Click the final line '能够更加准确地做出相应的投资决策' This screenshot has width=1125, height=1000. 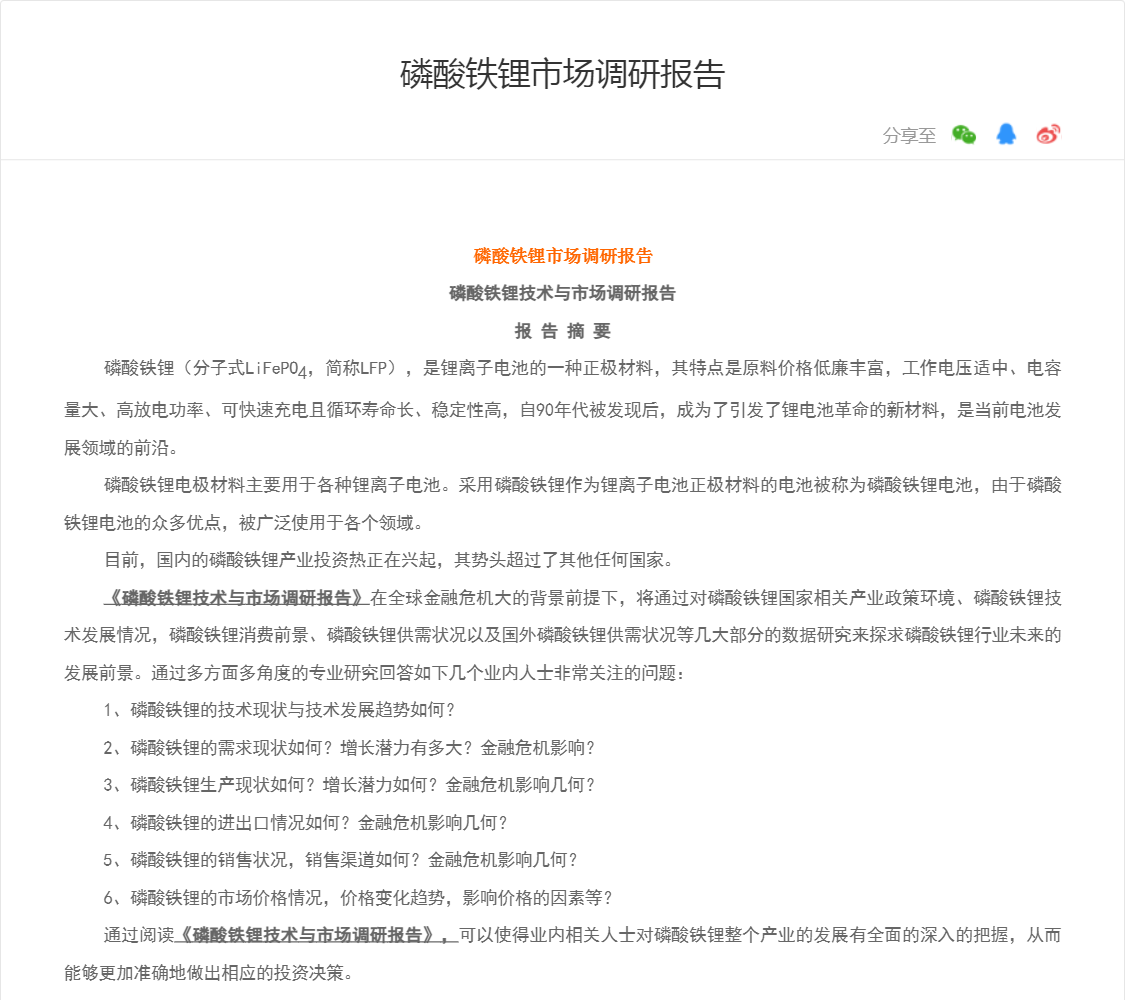click(x=208, y=972)
